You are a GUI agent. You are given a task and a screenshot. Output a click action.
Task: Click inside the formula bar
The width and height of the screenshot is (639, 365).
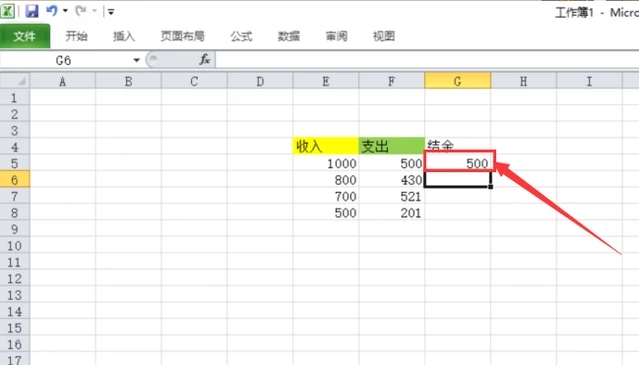427,60
